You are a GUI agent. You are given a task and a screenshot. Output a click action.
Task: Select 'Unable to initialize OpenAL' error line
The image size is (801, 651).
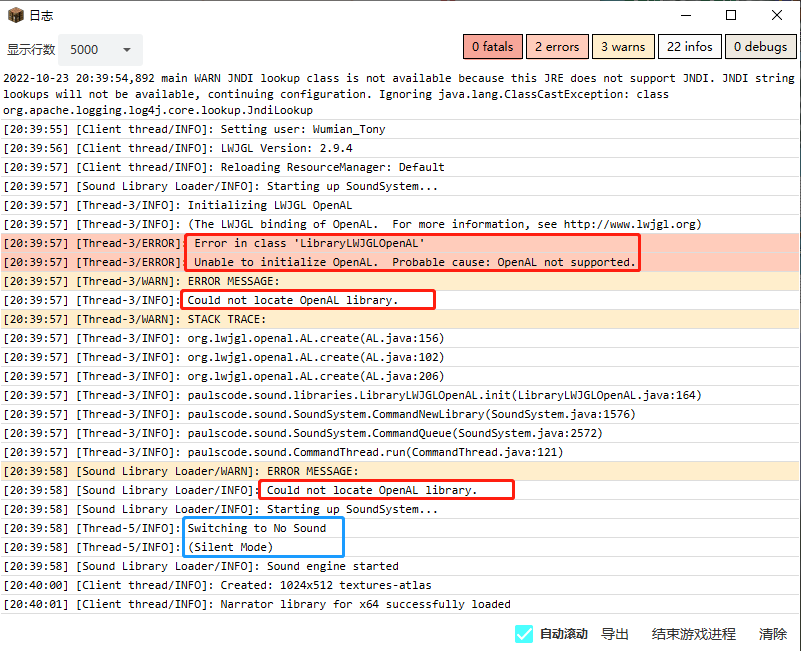[400, 262]
